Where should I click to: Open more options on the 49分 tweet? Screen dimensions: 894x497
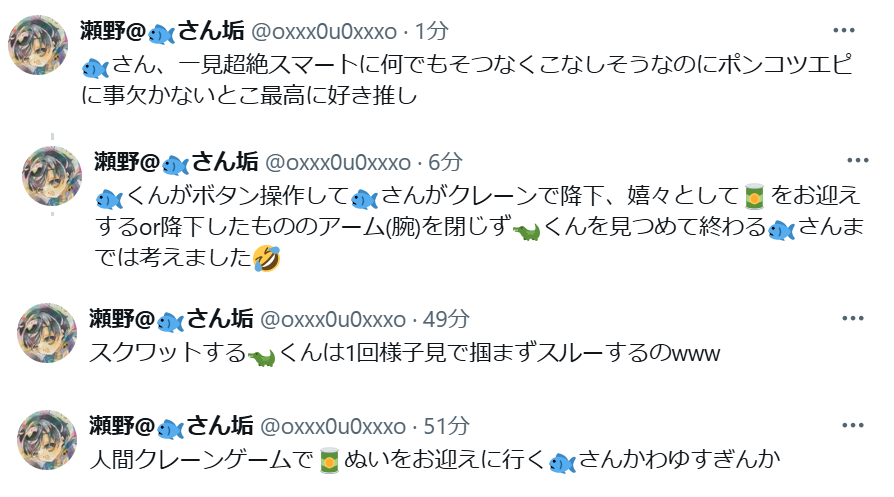(x=853, y=318)
